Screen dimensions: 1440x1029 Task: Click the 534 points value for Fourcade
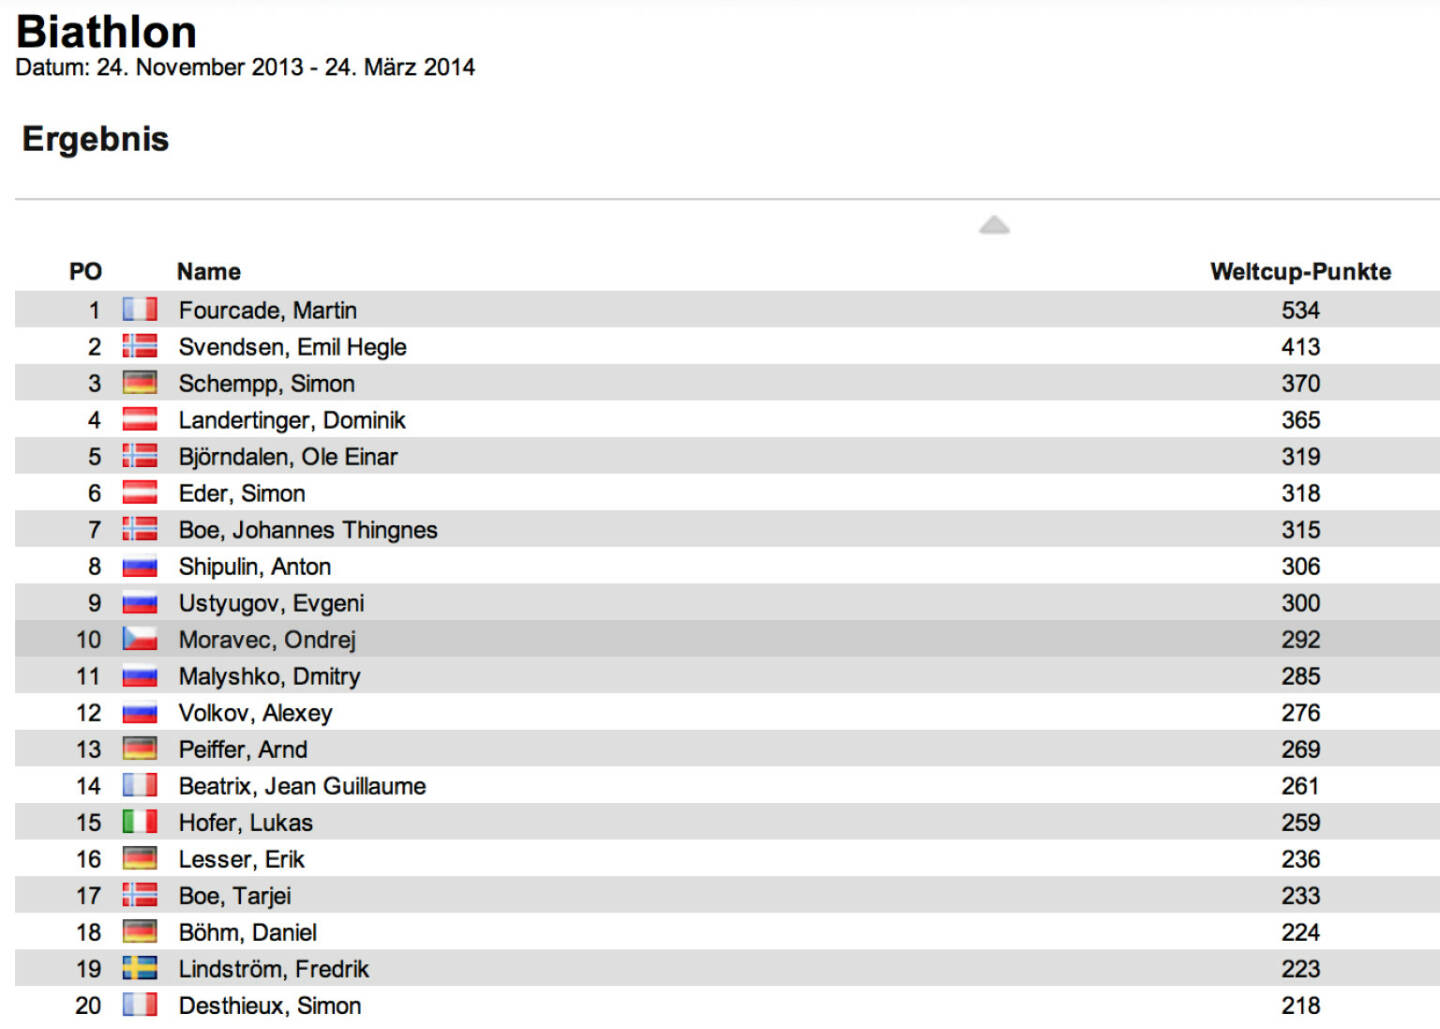pyautogui.click(x=1300, y=310)
